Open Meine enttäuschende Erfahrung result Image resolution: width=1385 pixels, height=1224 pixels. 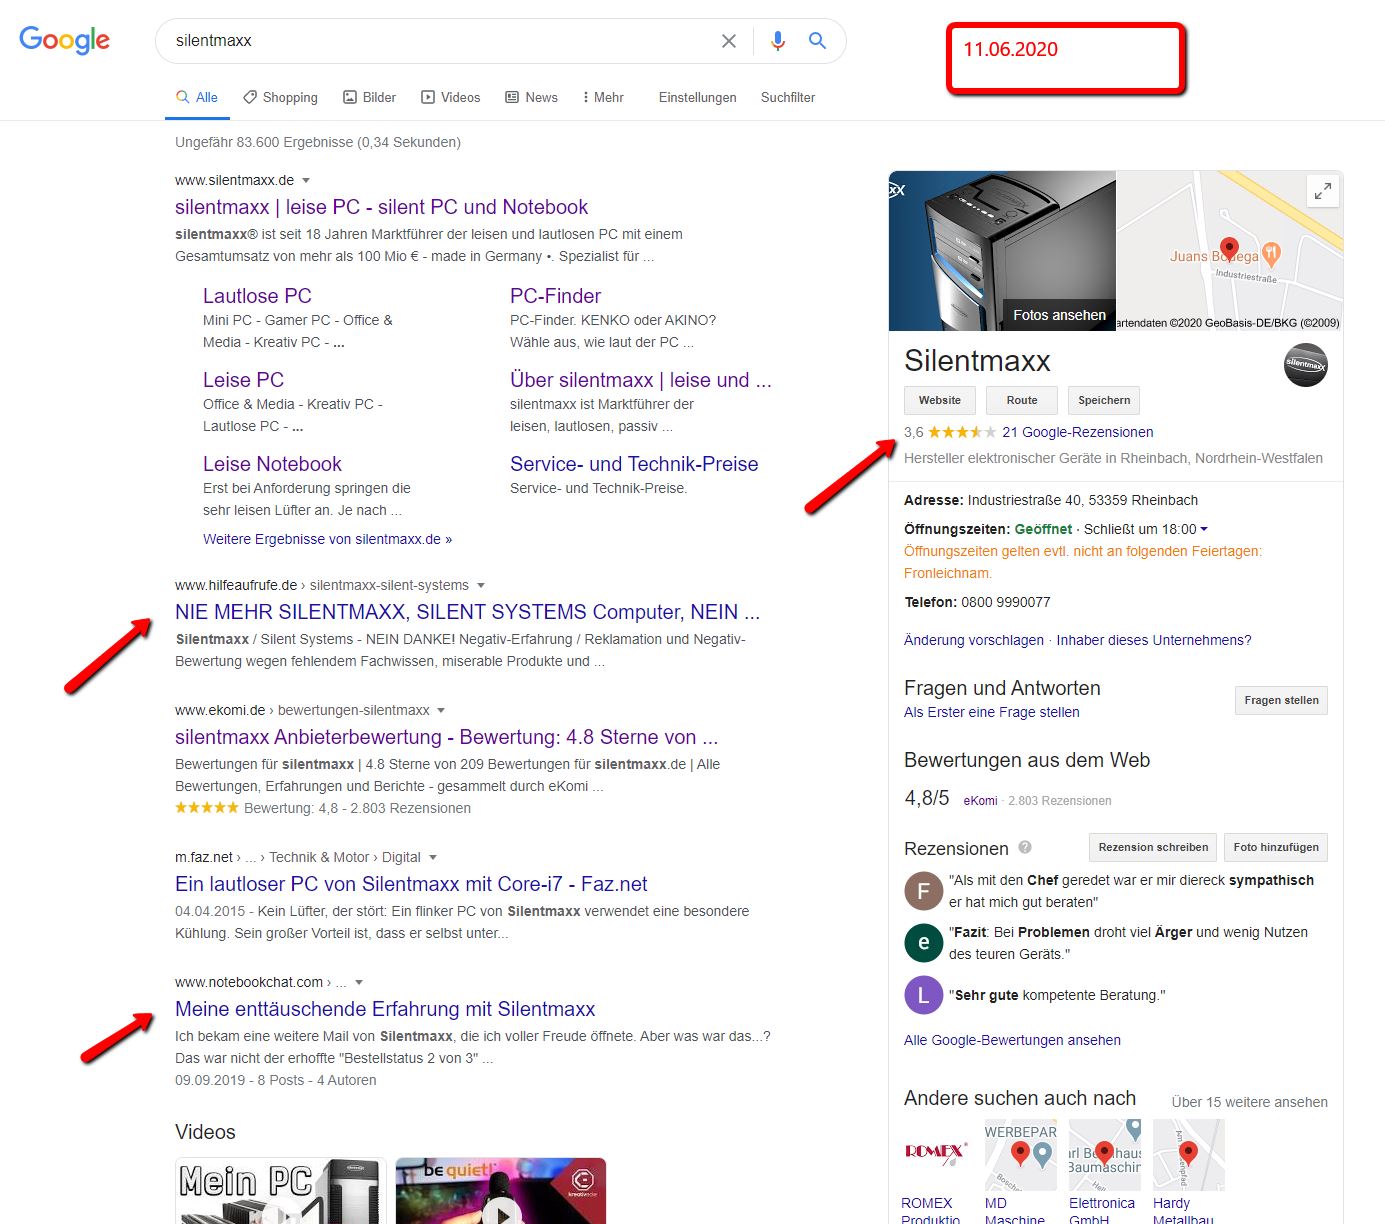pos(385,1009)
